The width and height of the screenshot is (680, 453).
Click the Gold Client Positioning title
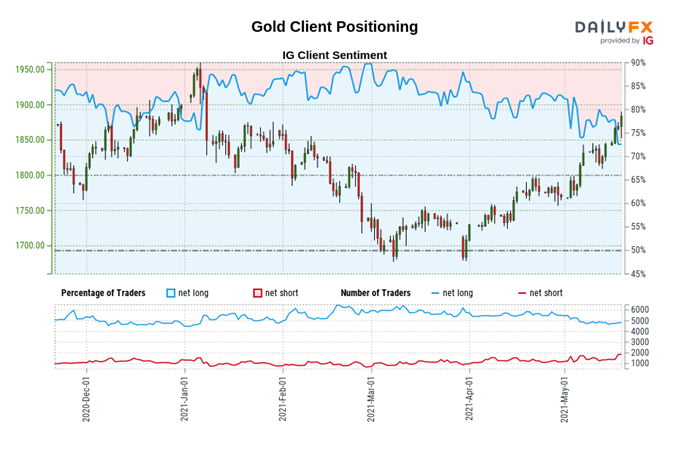click(x=334, y=26)
